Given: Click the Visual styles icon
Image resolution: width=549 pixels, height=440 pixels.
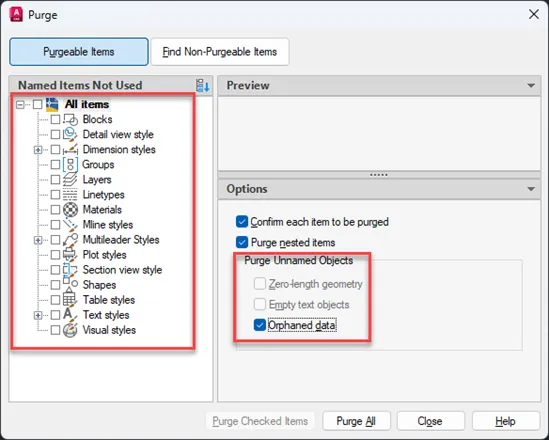Looking at the screenshot, I should tap(70, 330).
